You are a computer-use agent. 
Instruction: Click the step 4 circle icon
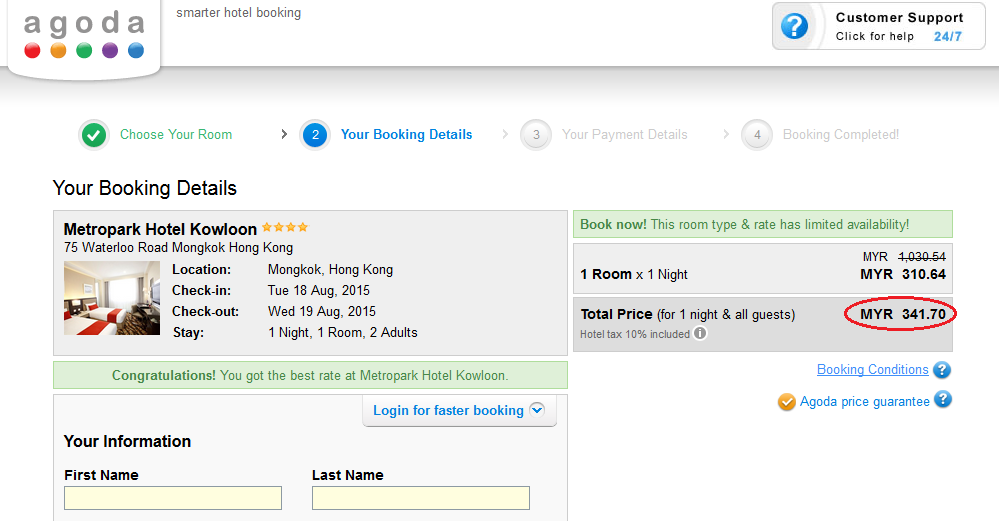point(757,135)
